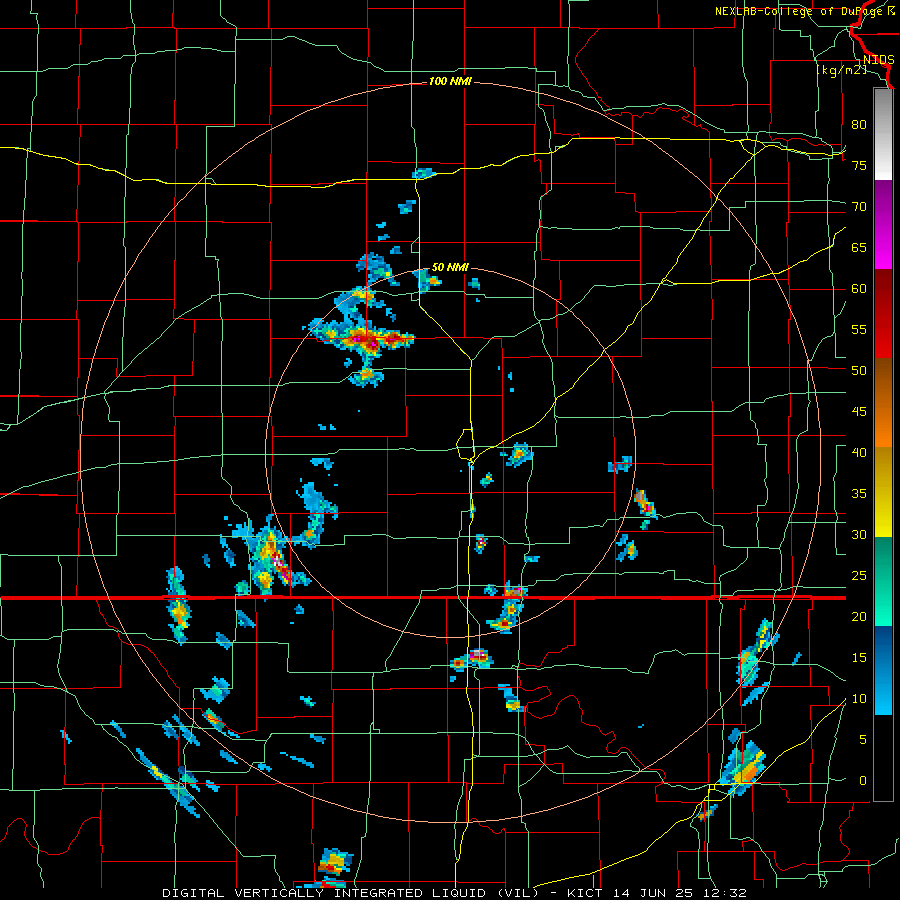Click the magenta segment of the VIL color bar
This screenshot has width=900, height=900.
click(x=883, y=225)
